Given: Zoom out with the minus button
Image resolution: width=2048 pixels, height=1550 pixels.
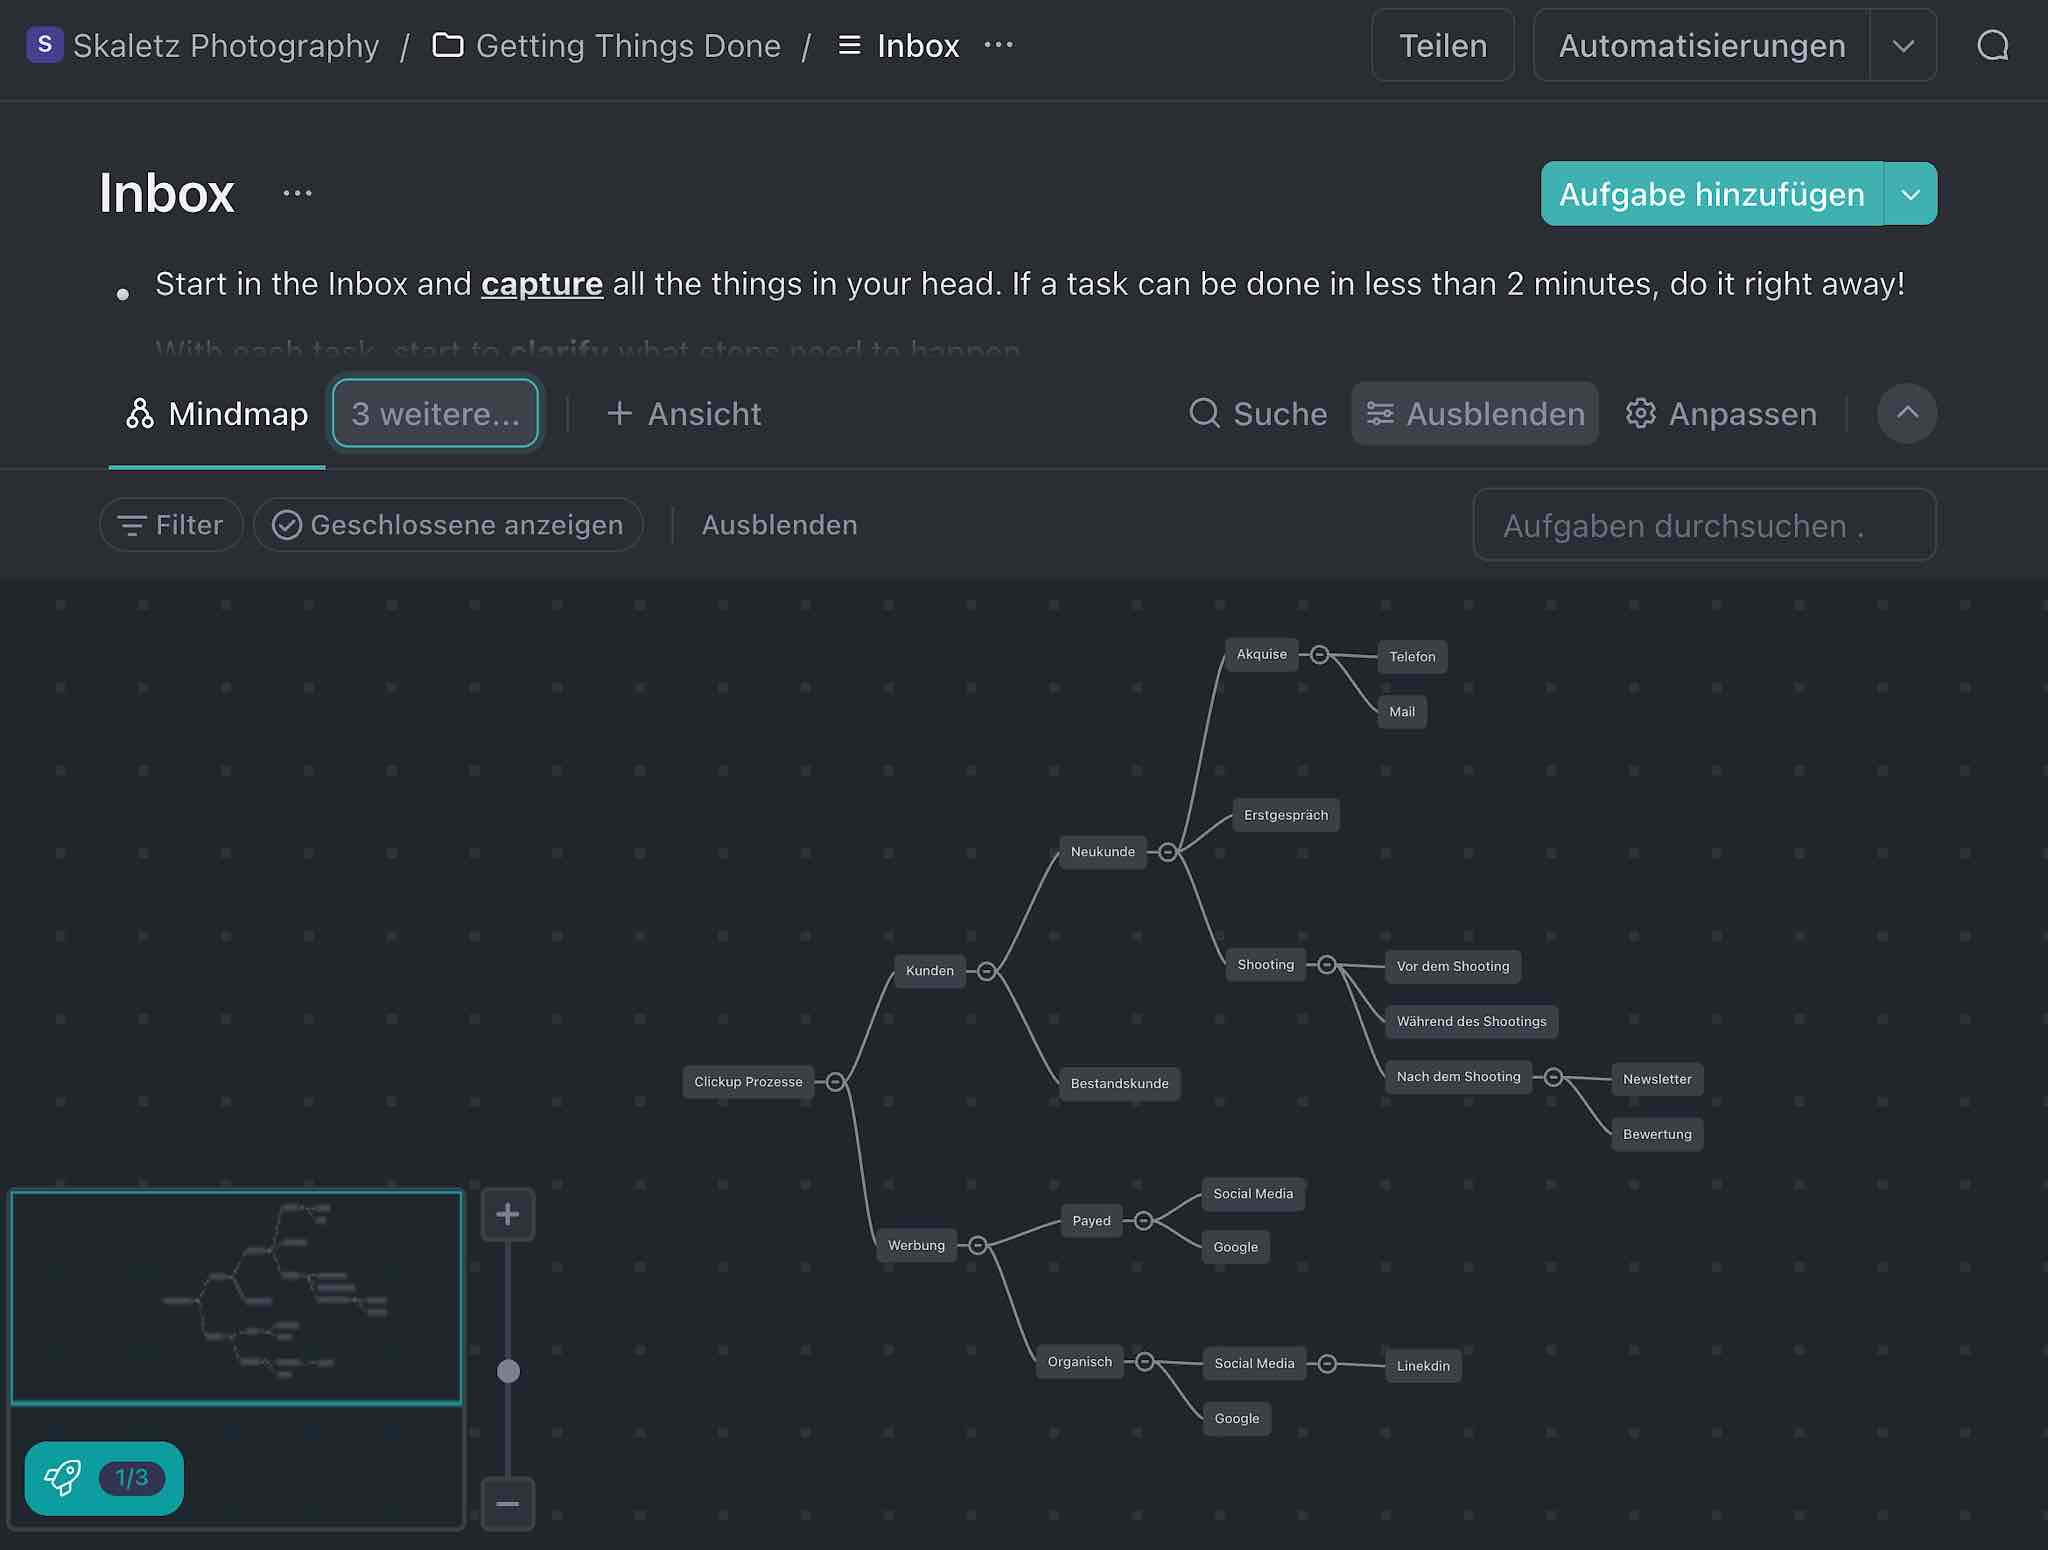Looking at the screenshot, I should point(508,1503).
